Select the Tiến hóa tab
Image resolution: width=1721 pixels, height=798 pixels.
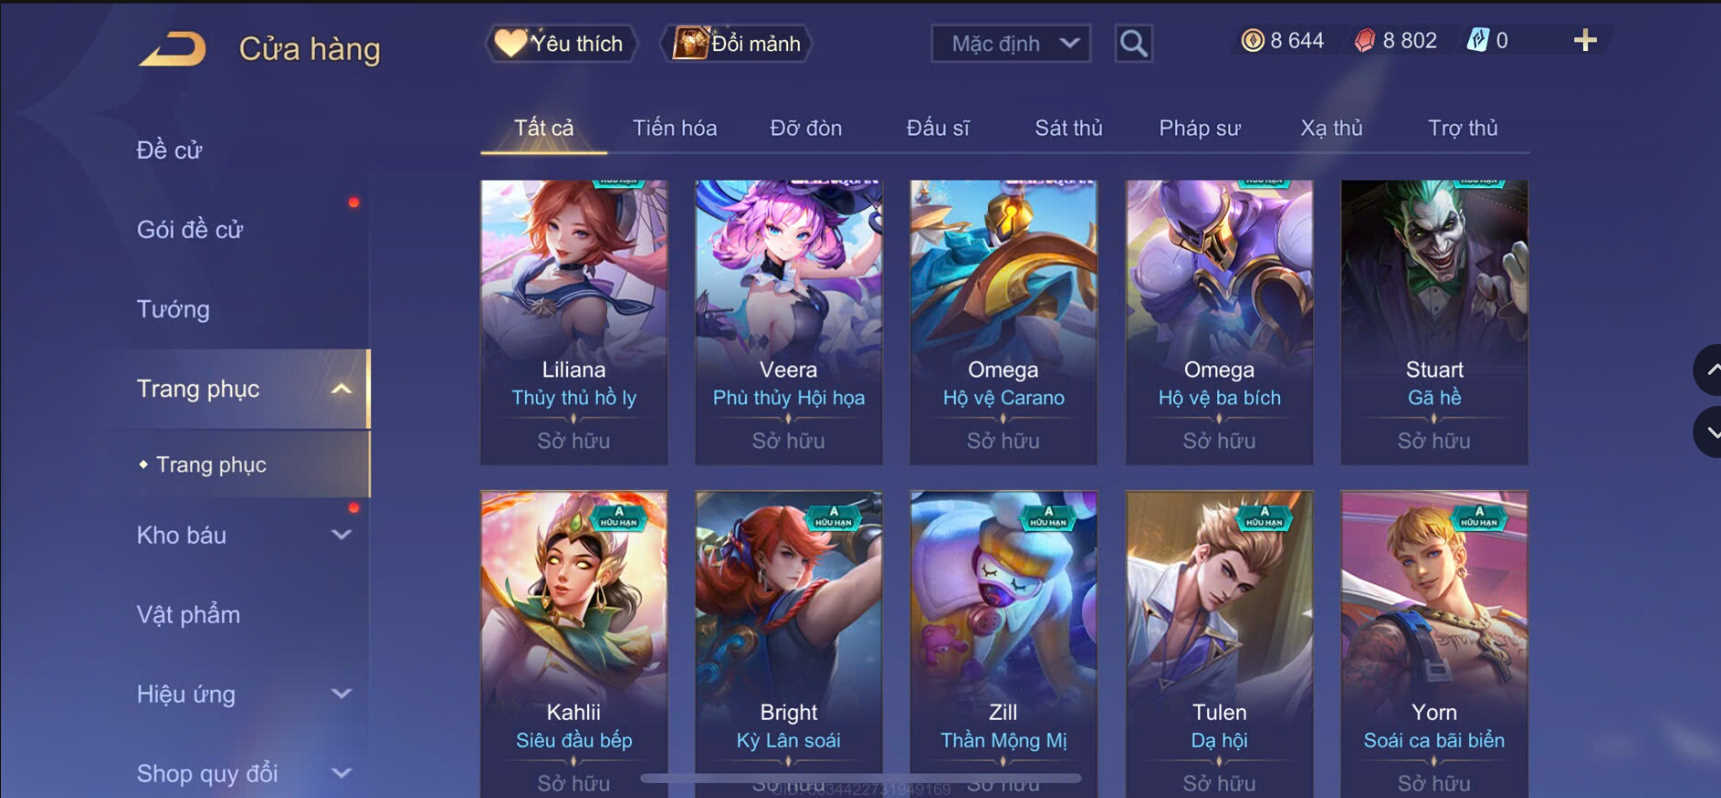point(674,128)
